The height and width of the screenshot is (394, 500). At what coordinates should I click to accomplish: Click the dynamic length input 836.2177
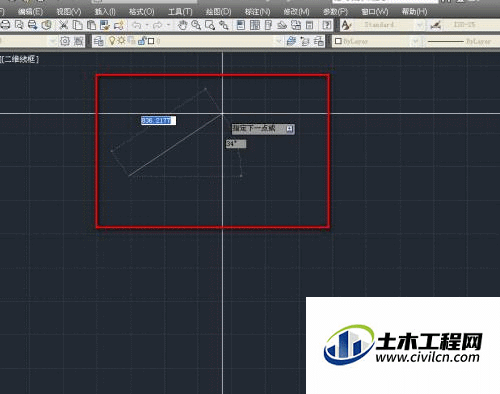(x=158, y=121)
